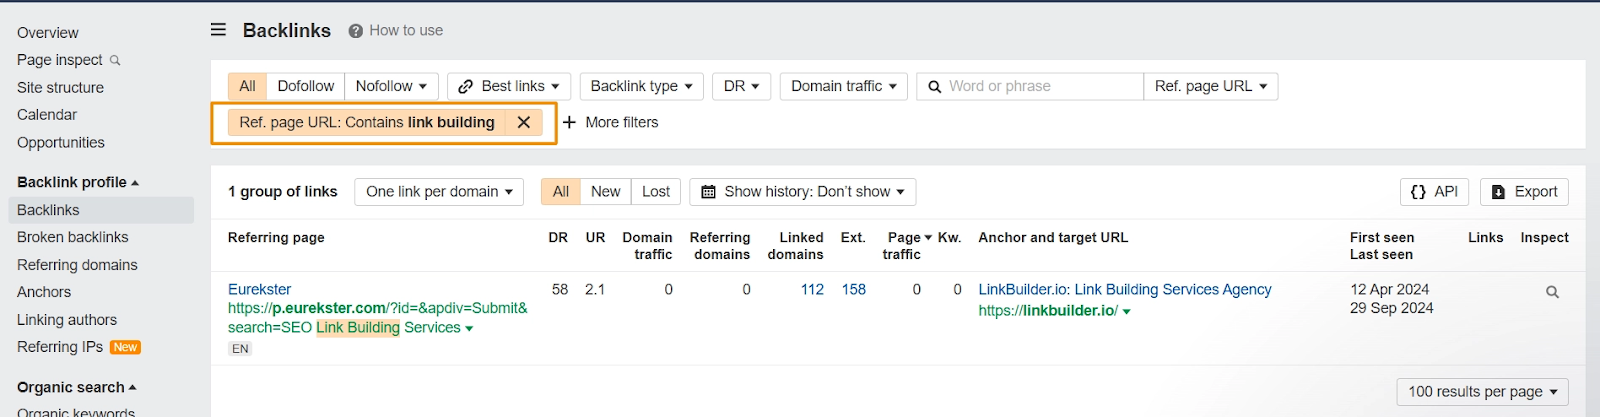Sort by DR column header
The height and width of the screenshot is (417, 1600).
pos(558,238)
